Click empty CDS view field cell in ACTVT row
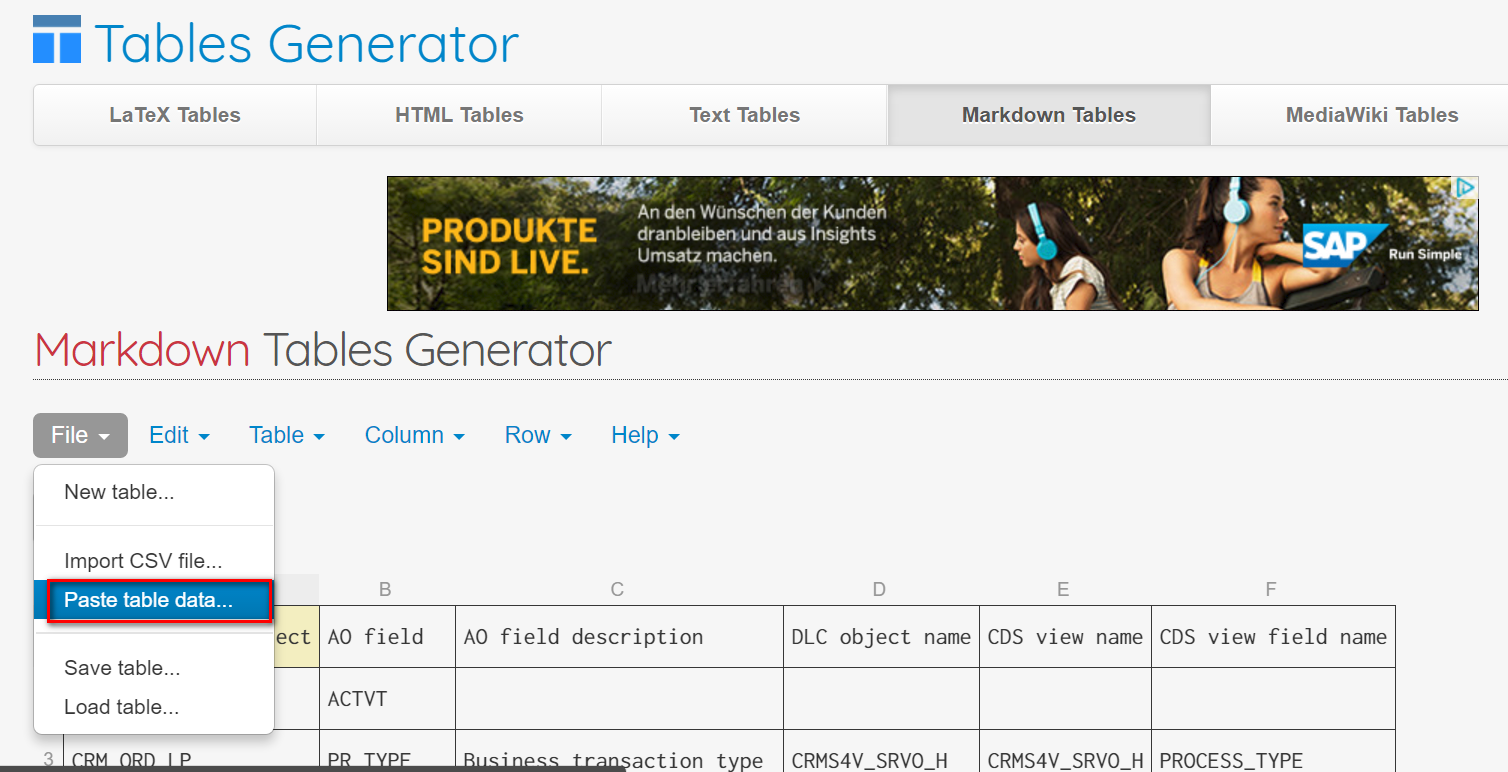This screenshot has width=1508, height=772. point(1273,699)
